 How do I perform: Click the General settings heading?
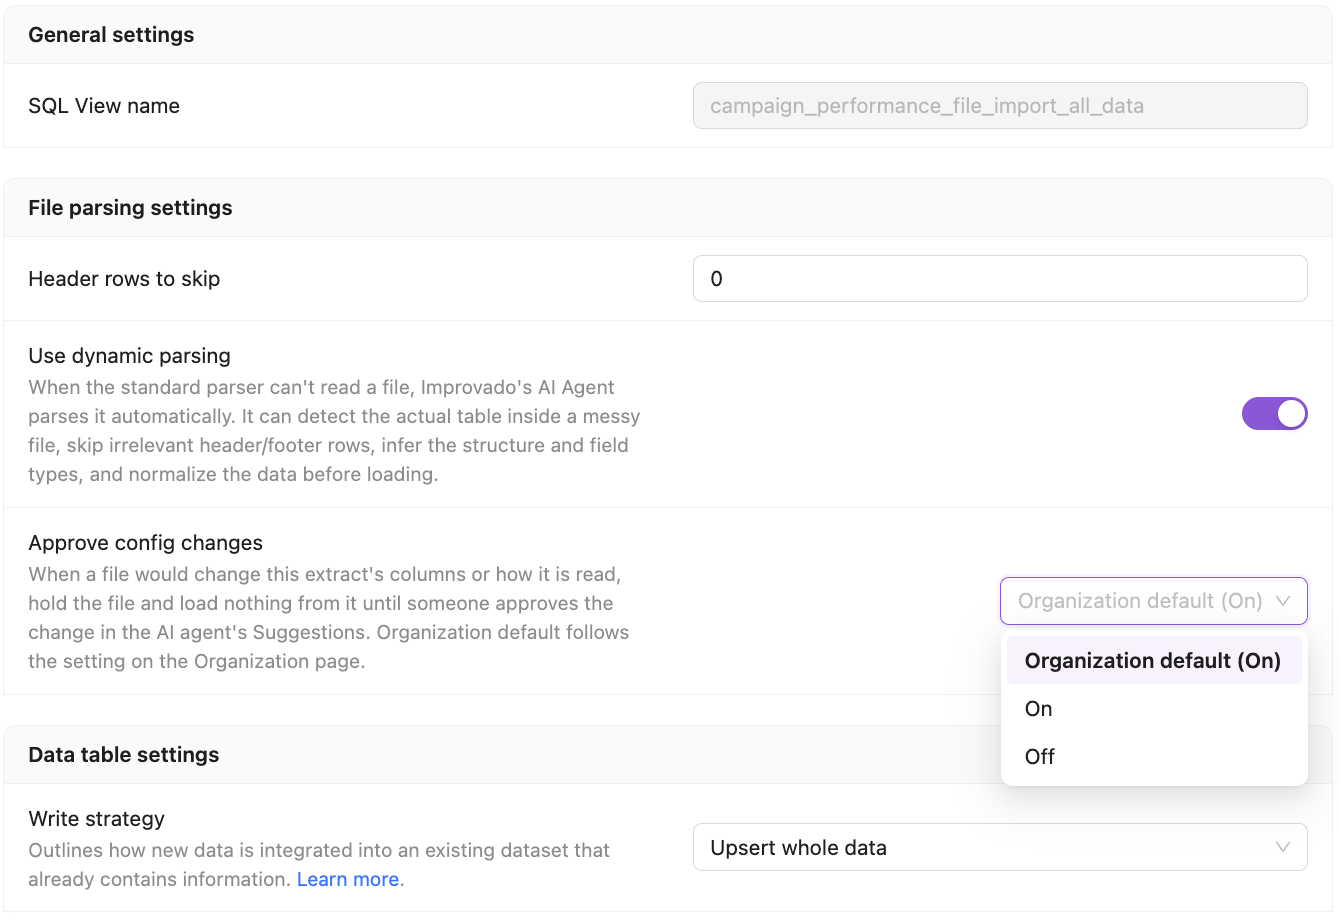click(112, 35)
